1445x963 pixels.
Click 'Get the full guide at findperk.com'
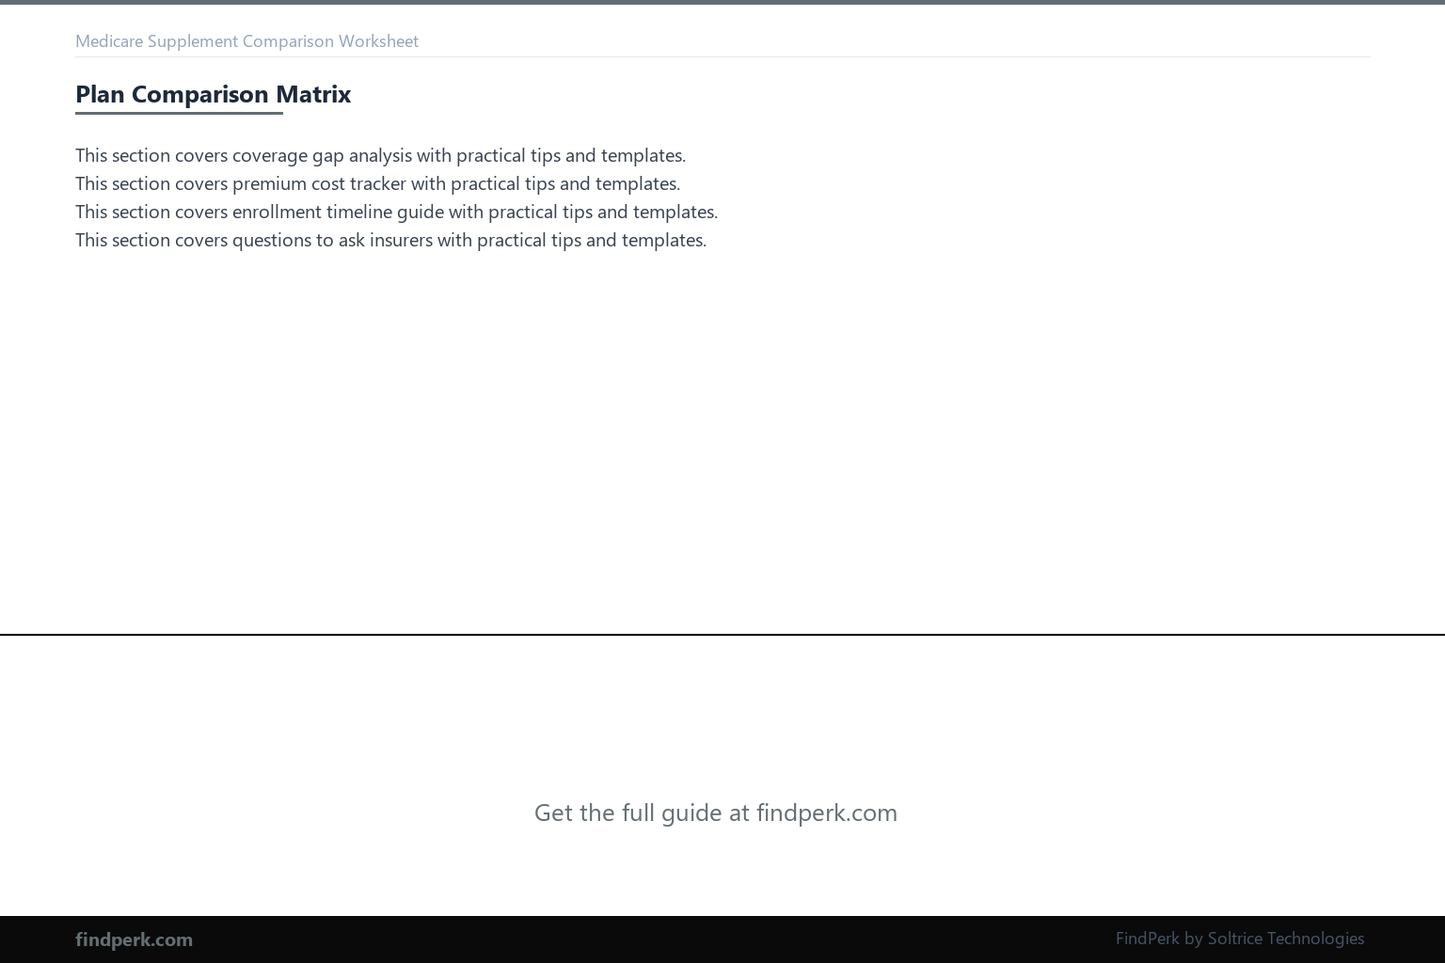716,812
